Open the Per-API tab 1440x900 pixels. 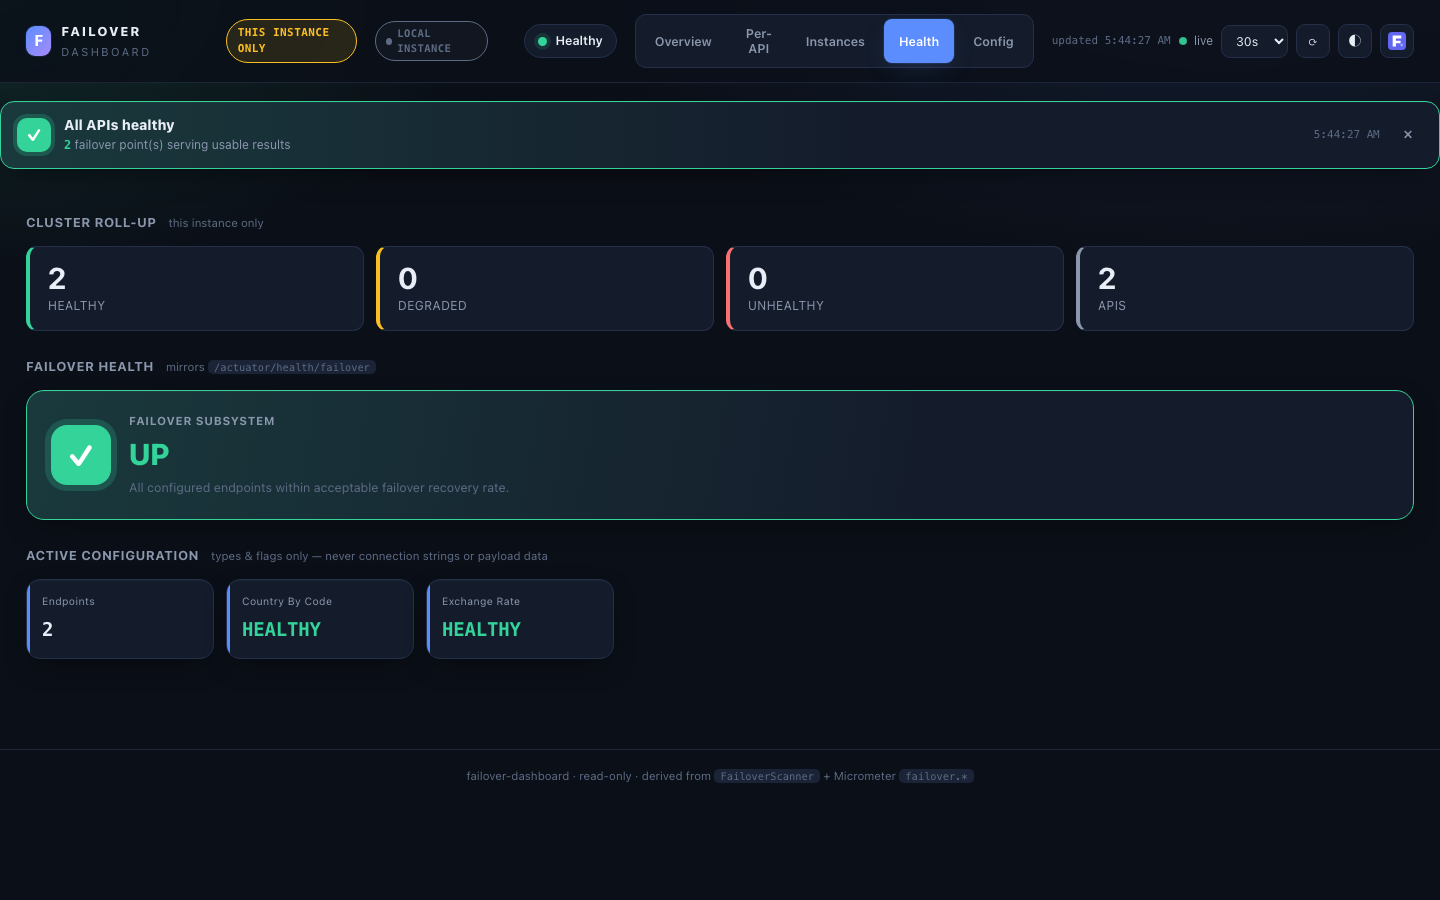click(x=759, y=41)
